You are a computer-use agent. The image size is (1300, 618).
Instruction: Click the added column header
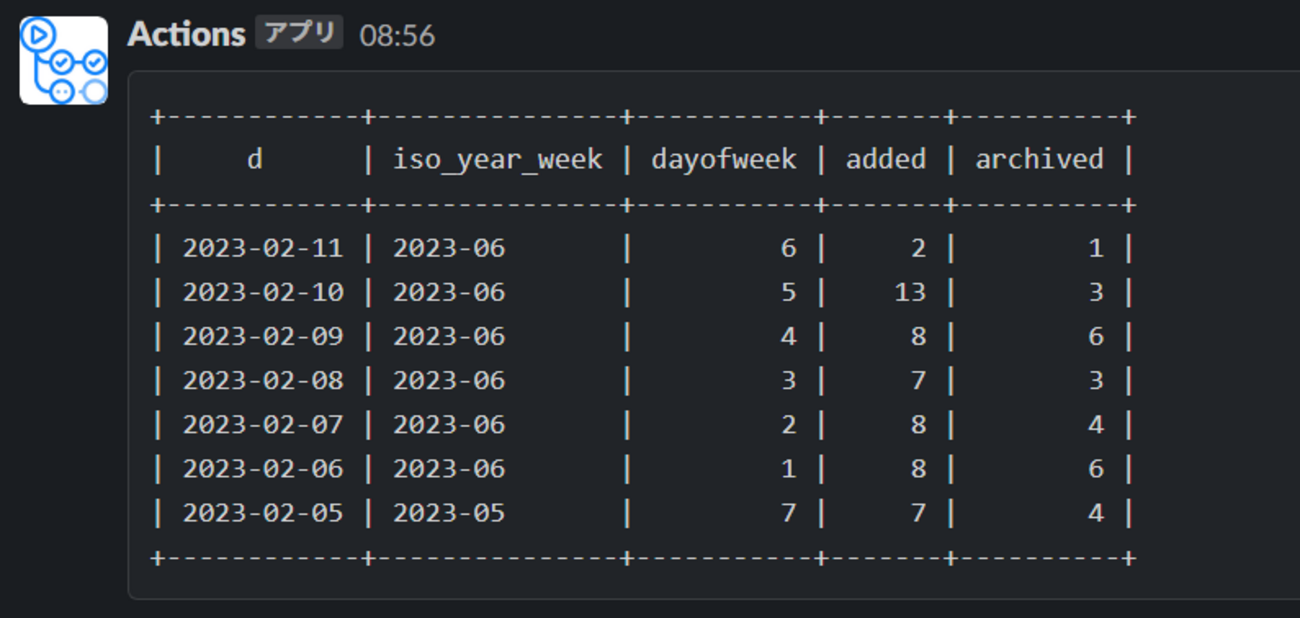pos(885,159)
